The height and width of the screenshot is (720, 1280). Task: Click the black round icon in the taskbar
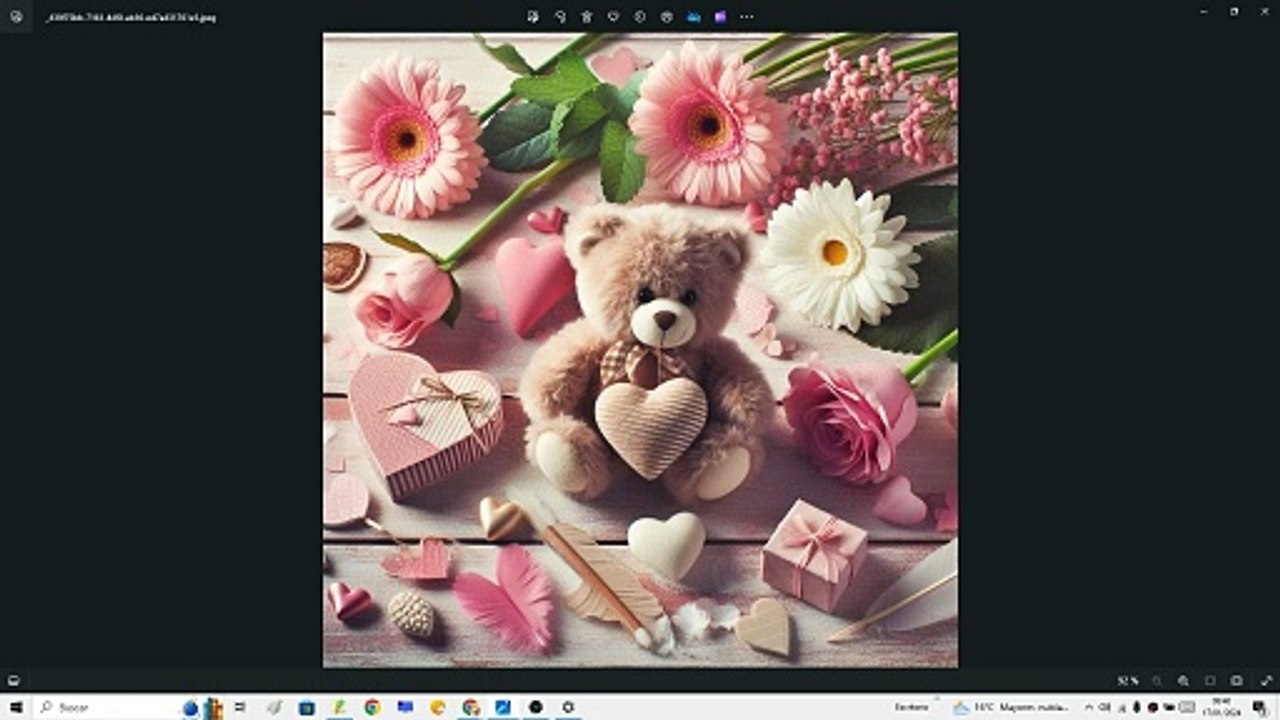coord(535,707)
